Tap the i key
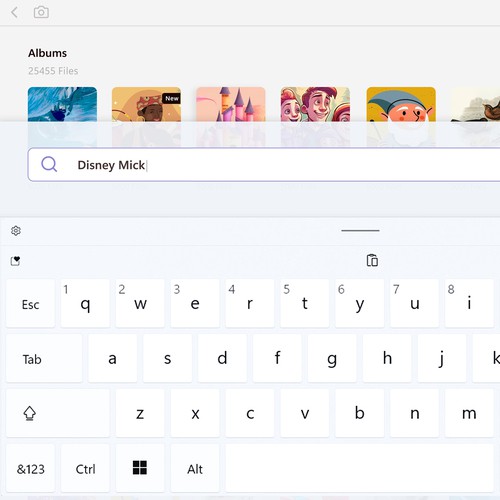The image size is (500, 500). [x=469, y=304]
